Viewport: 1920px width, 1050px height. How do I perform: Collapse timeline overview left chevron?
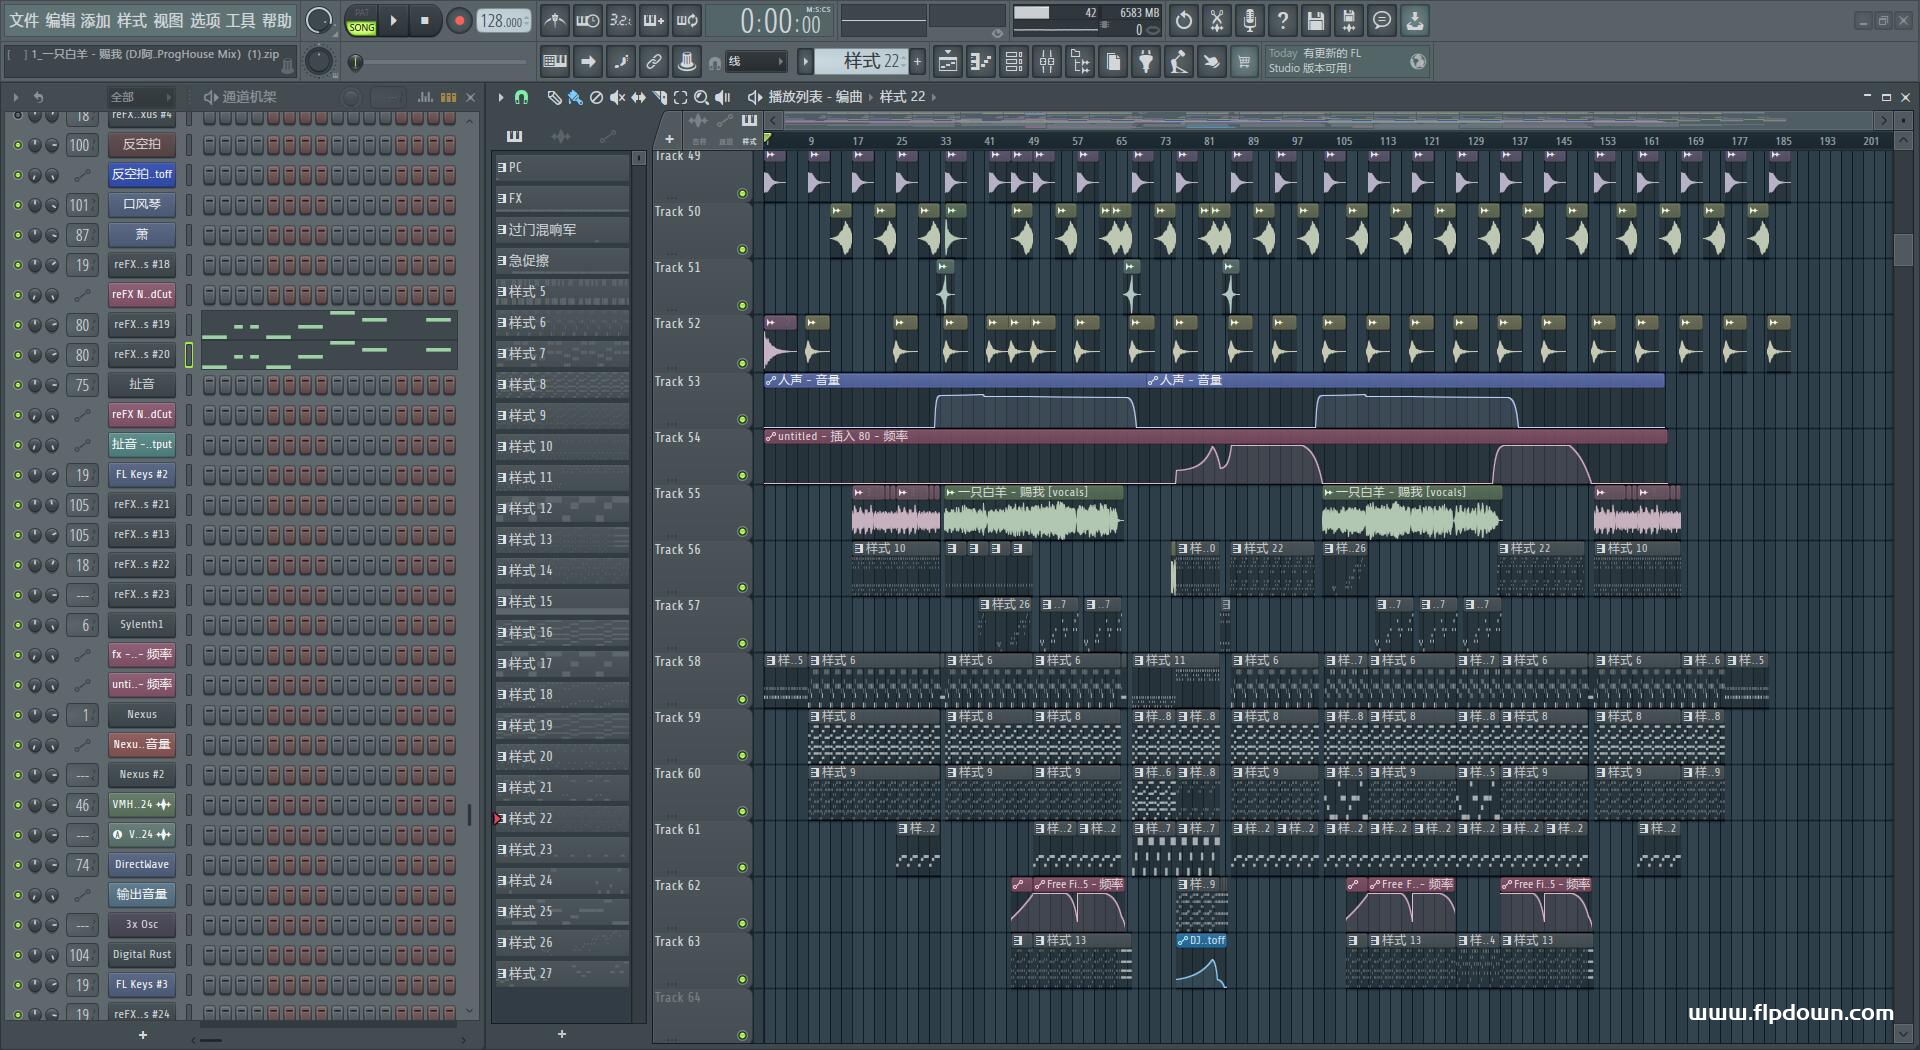773,120
